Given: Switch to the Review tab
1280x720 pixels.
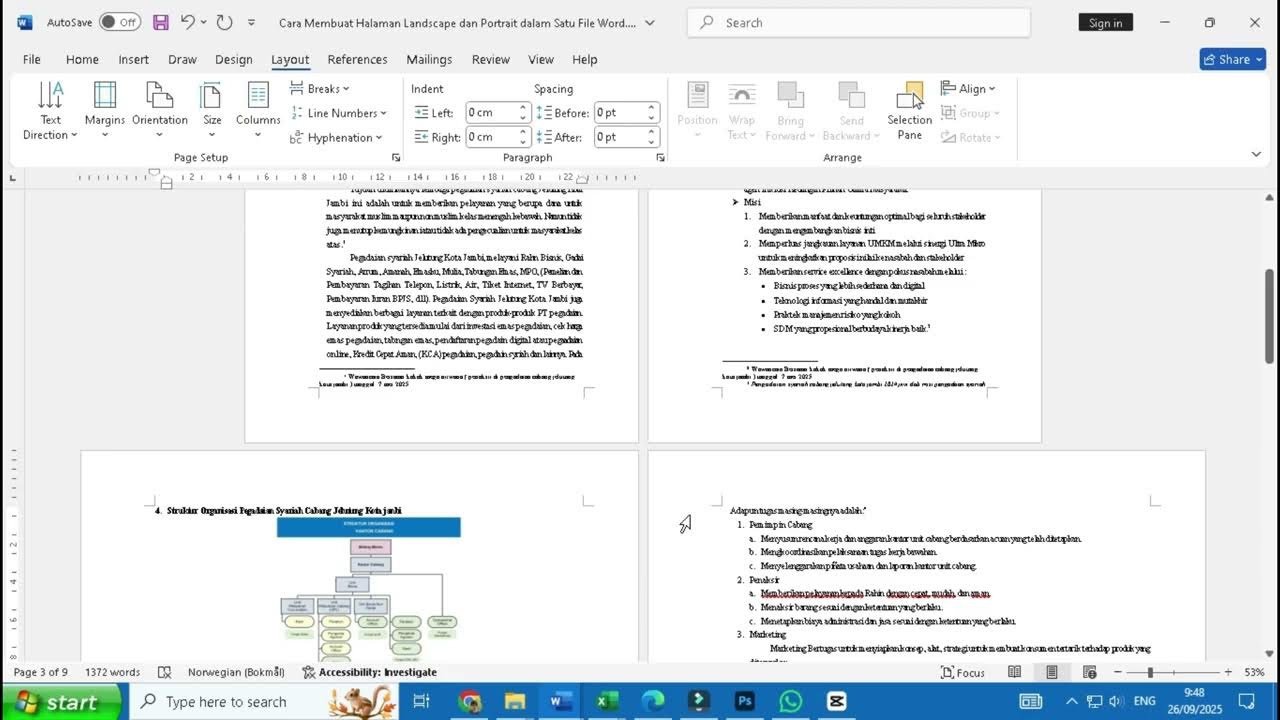Looking at the screenshot, I should coord(490,59).
